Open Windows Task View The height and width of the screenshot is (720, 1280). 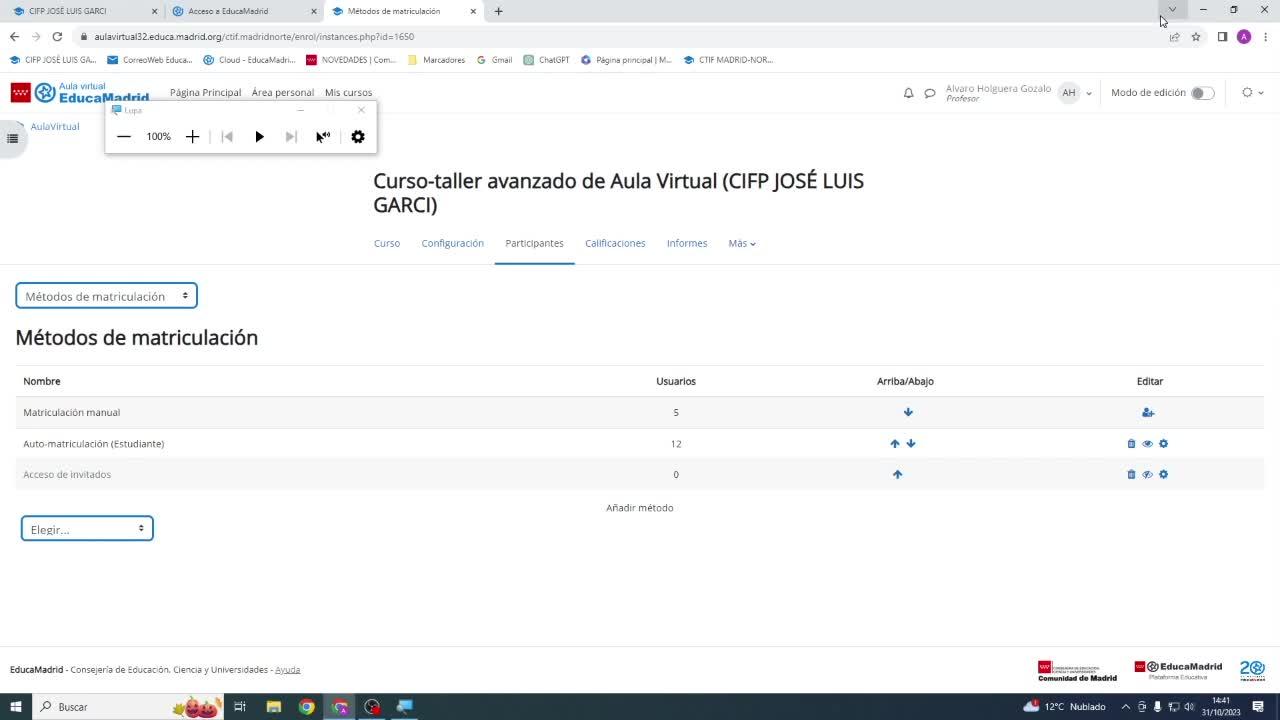(240, 707)
